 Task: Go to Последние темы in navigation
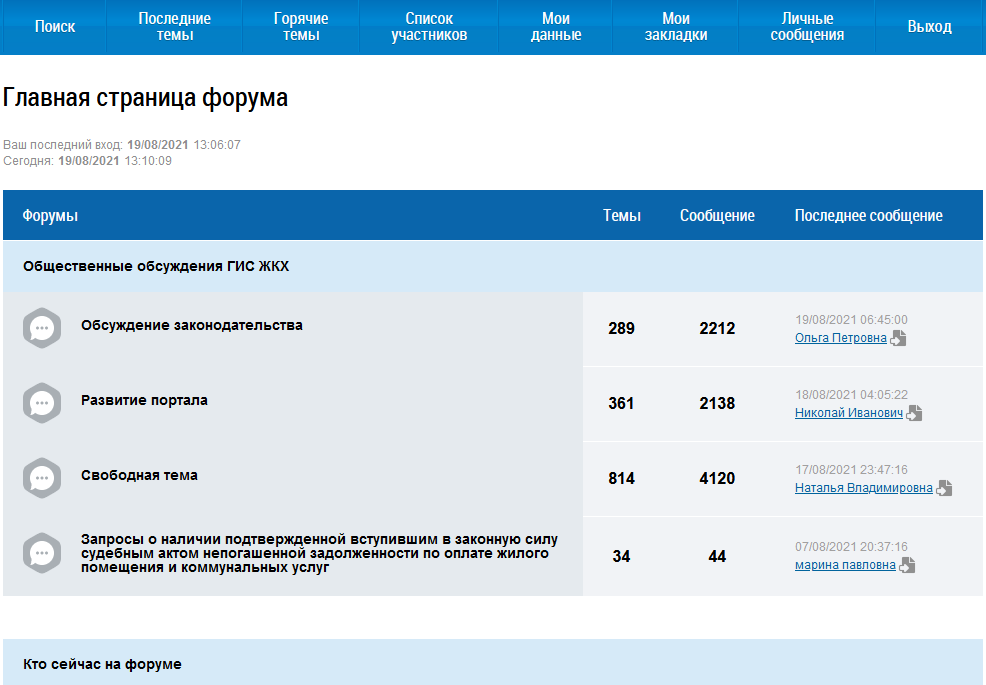point(175,27)
